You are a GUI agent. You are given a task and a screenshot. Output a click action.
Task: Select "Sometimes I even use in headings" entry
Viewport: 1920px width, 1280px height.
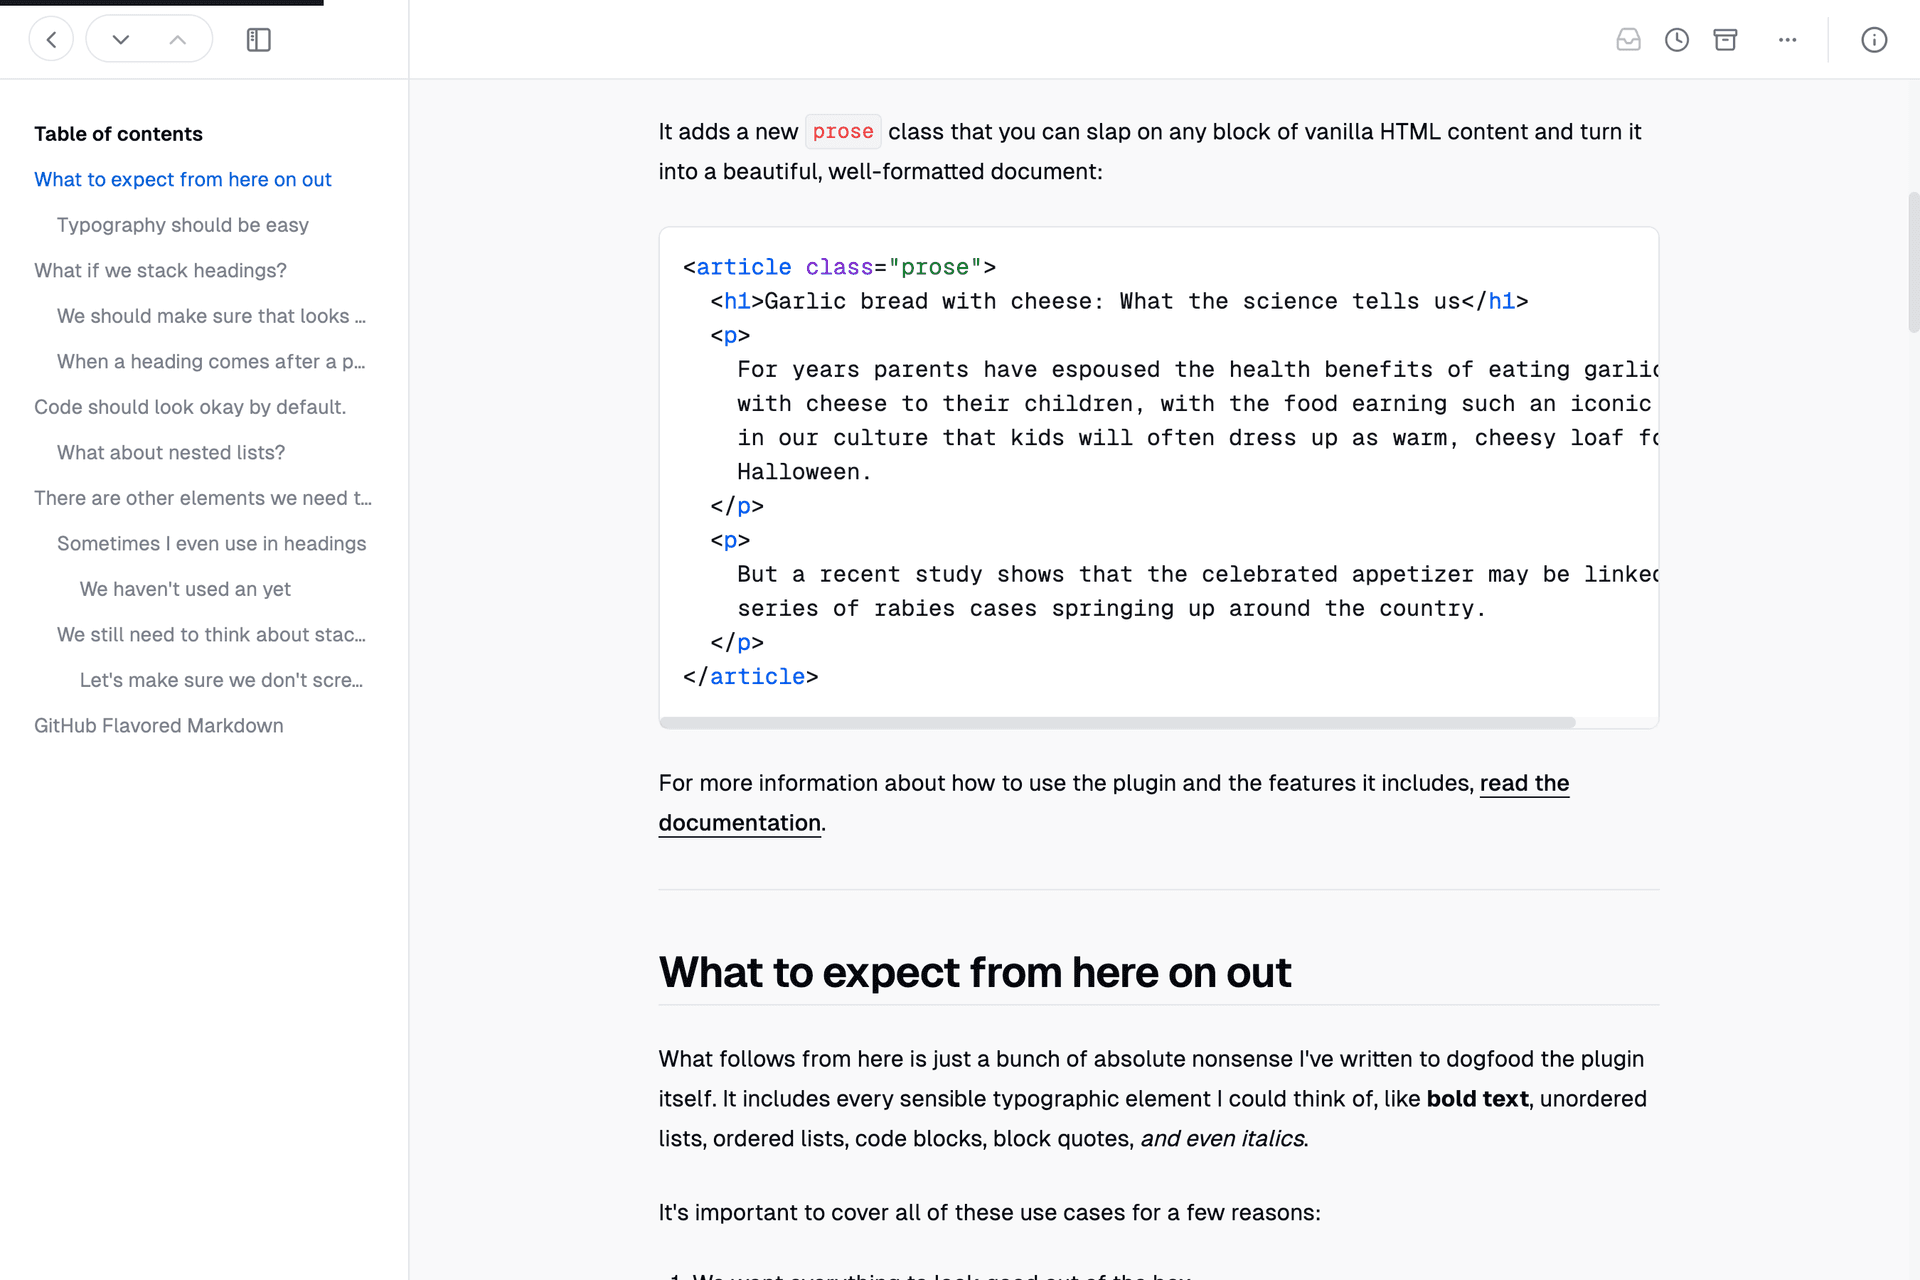coord(212,544)
